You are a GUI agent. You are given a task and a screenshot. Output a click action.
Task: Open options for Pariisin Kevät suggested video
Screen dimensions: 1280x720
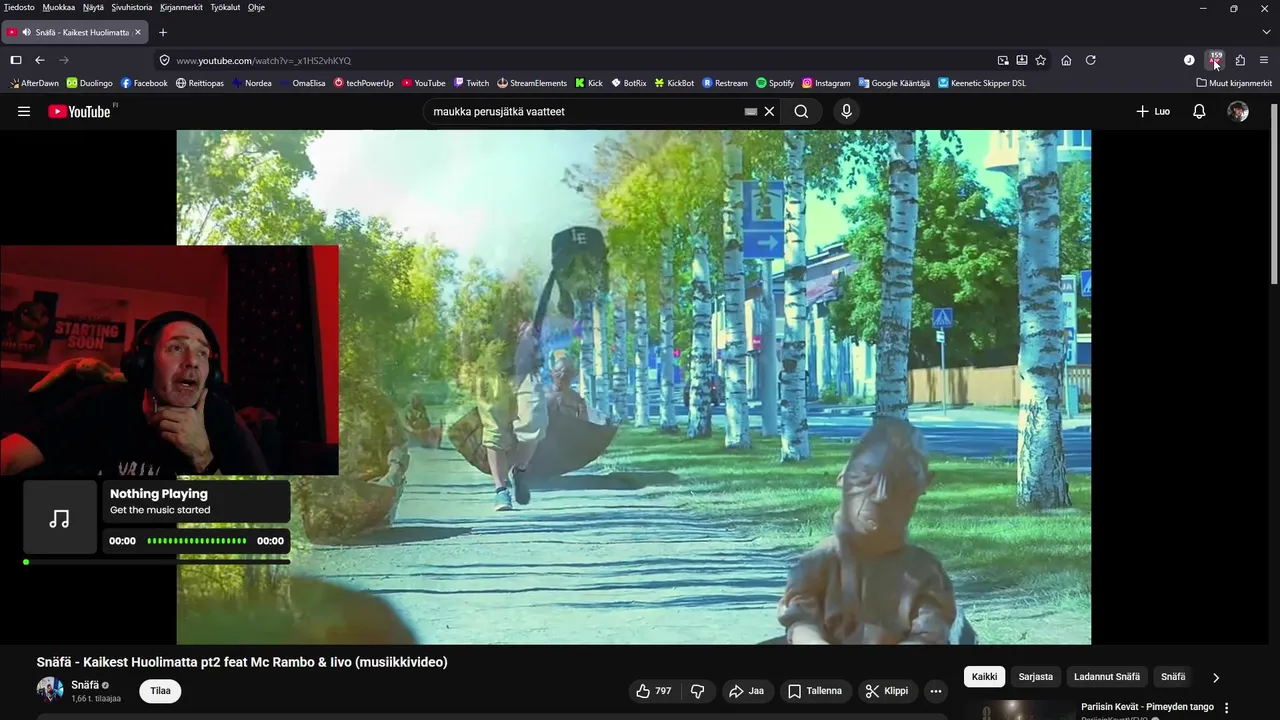(x=1227, y=707)
